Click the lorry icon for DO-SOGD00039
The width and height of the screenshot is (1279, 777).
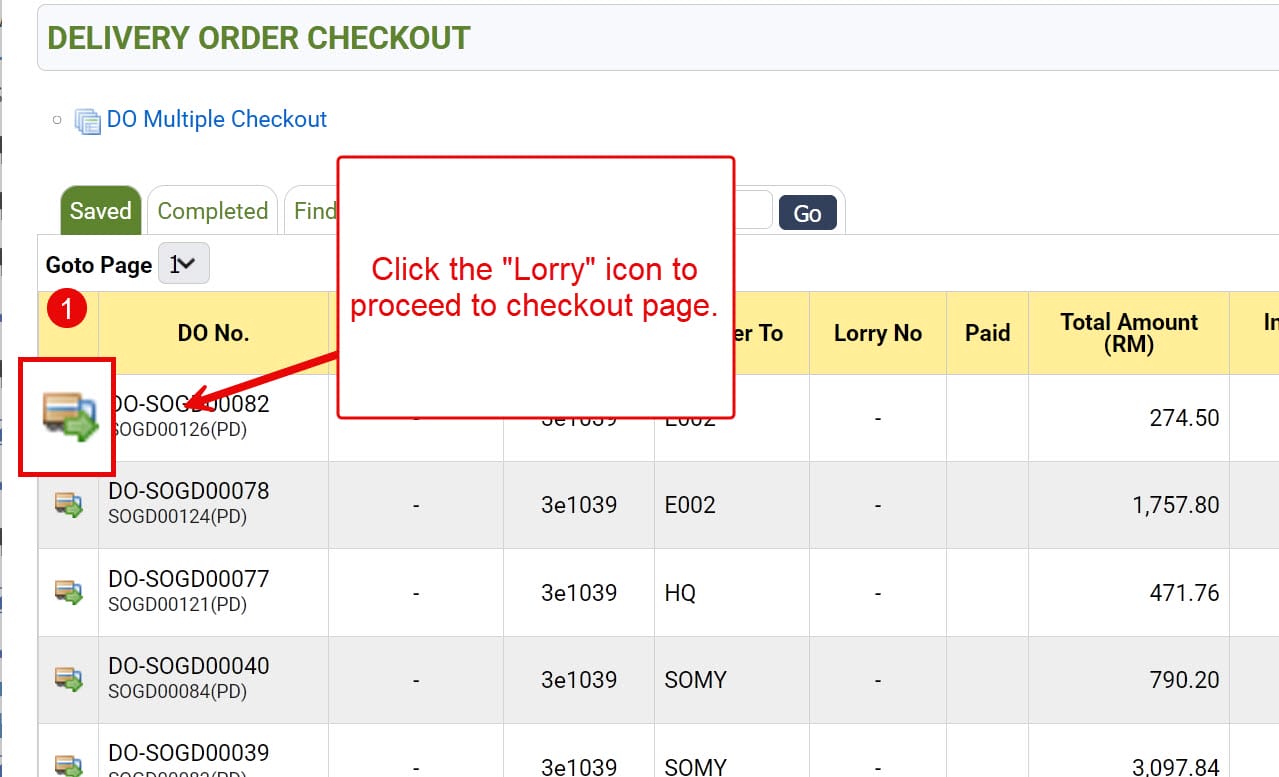click(68, 765)
